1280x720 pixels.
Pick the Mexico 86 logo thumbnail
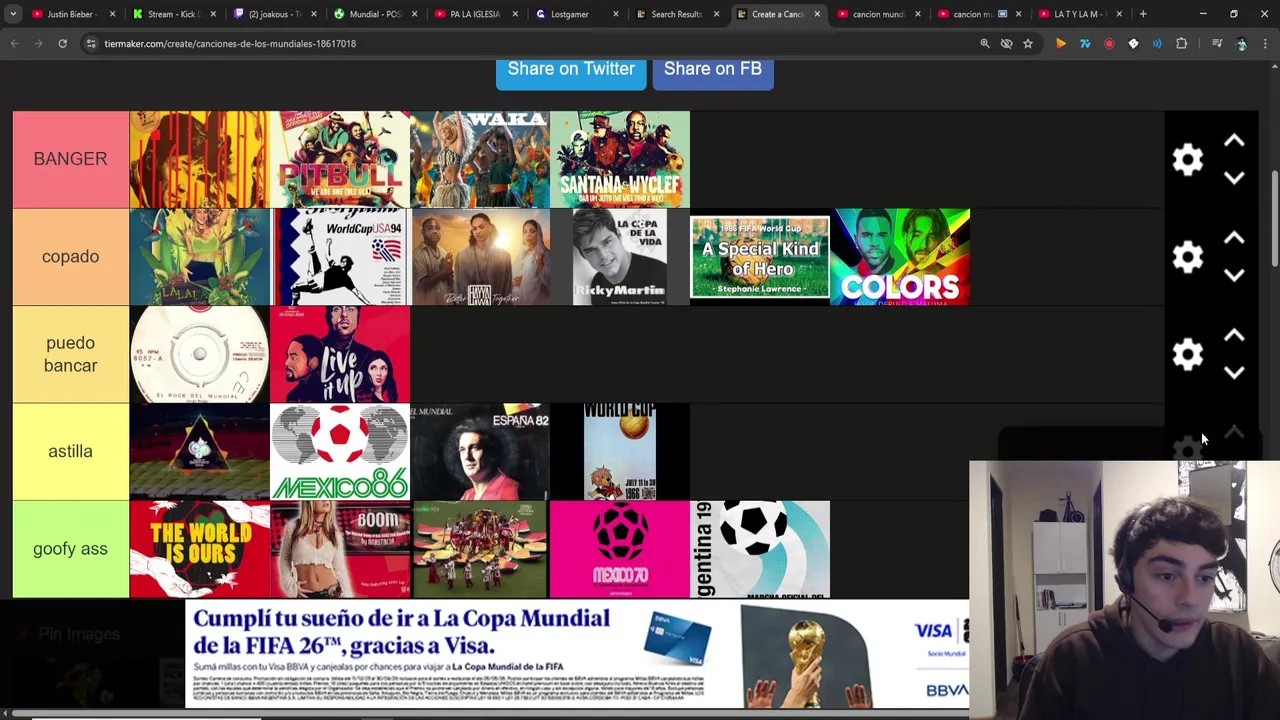click(340, 451)
